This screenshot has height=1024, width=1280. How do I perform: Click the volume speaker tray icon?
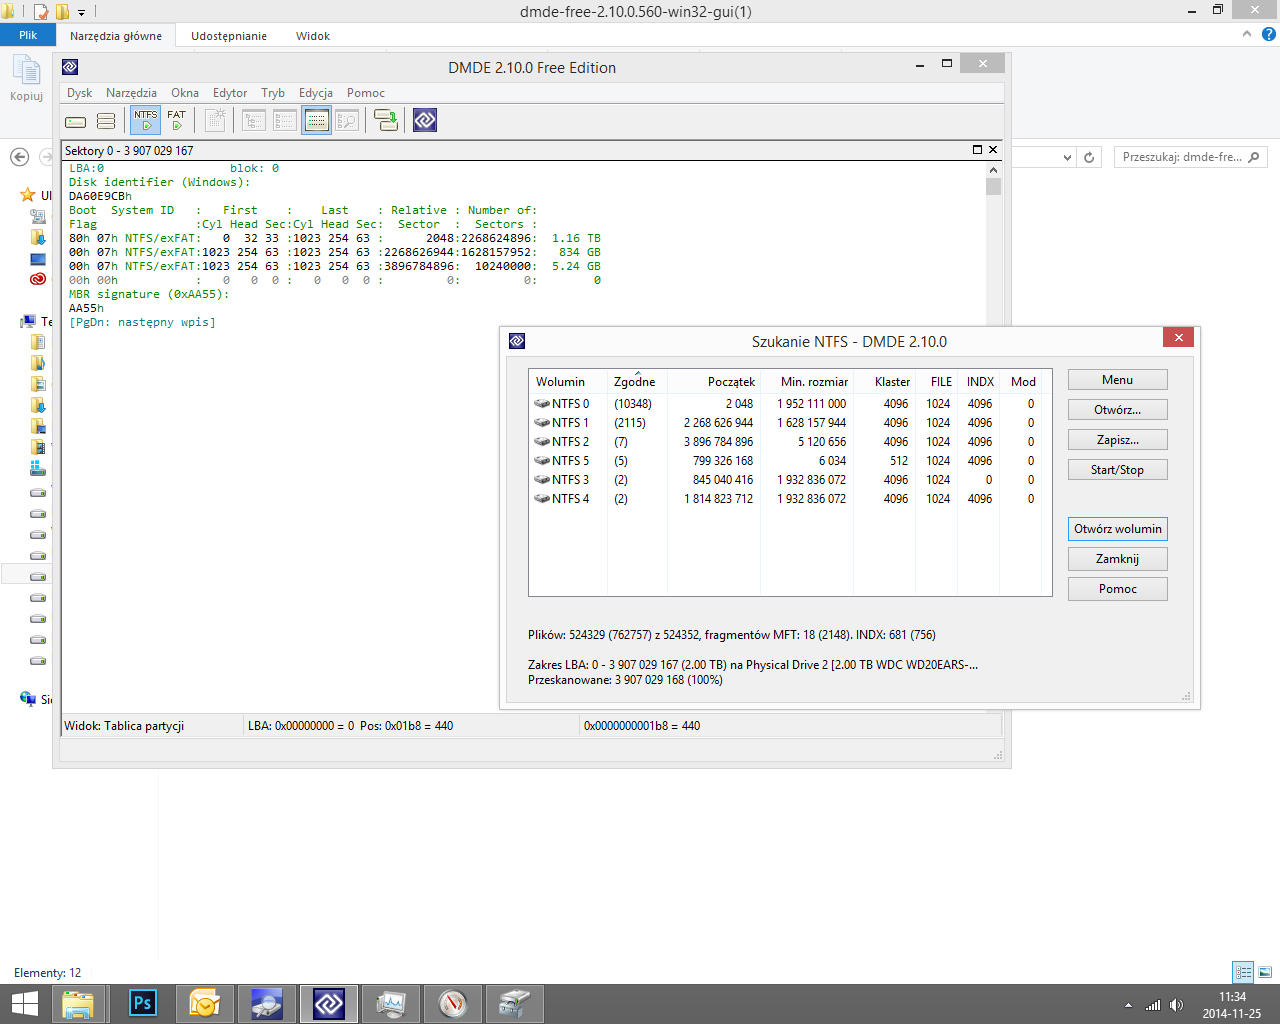(1176, 1005)
